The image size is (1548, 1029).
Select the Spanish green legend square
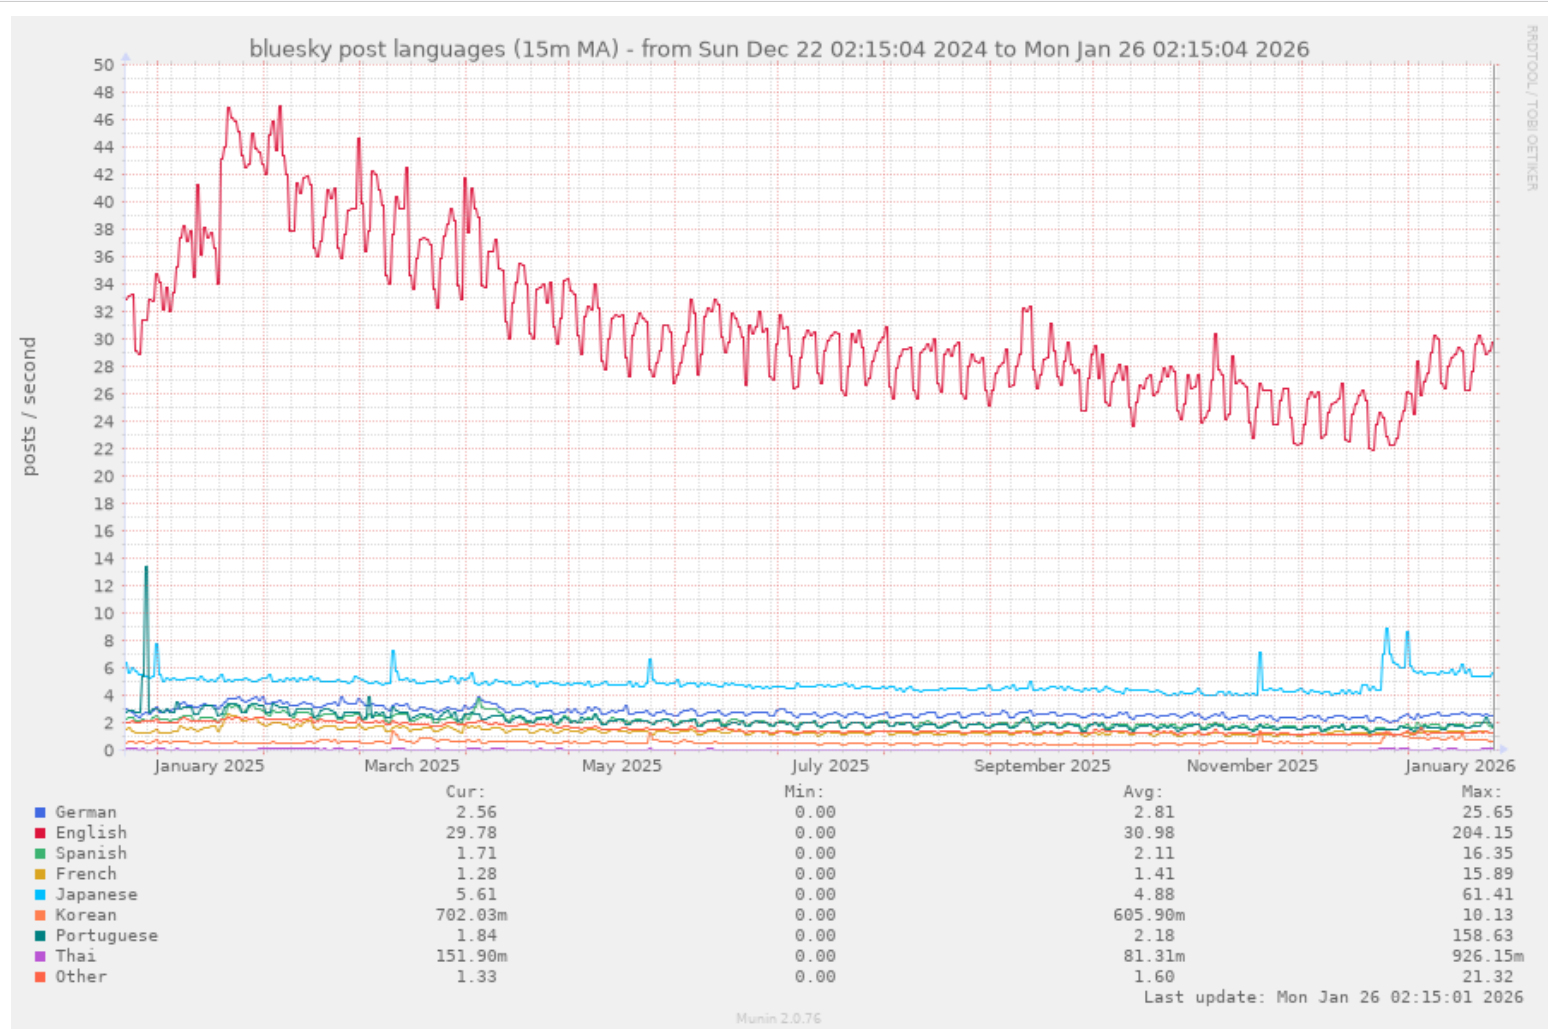[40, 854]
